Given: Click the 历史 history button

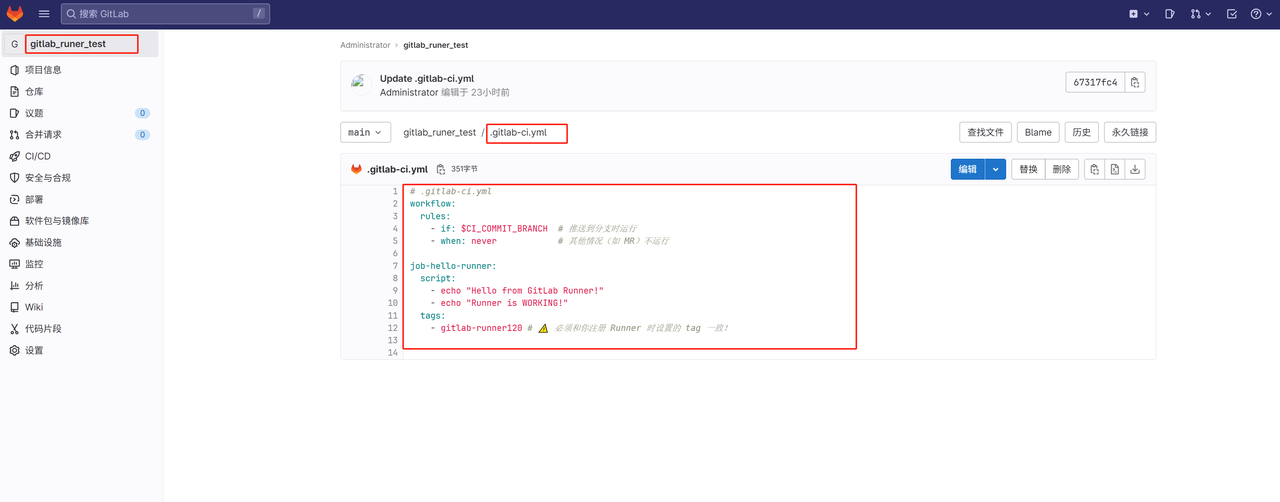Looking at the screenshot, I should coord(1081,132).
